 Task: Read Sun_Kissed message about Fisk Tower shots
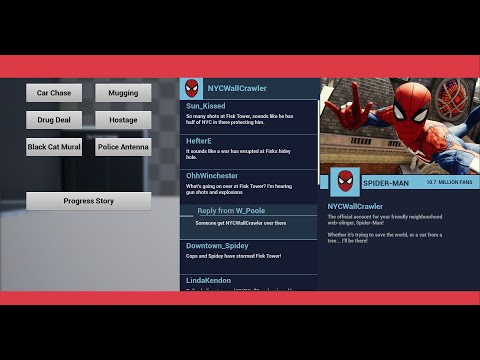tap(239, 119)
